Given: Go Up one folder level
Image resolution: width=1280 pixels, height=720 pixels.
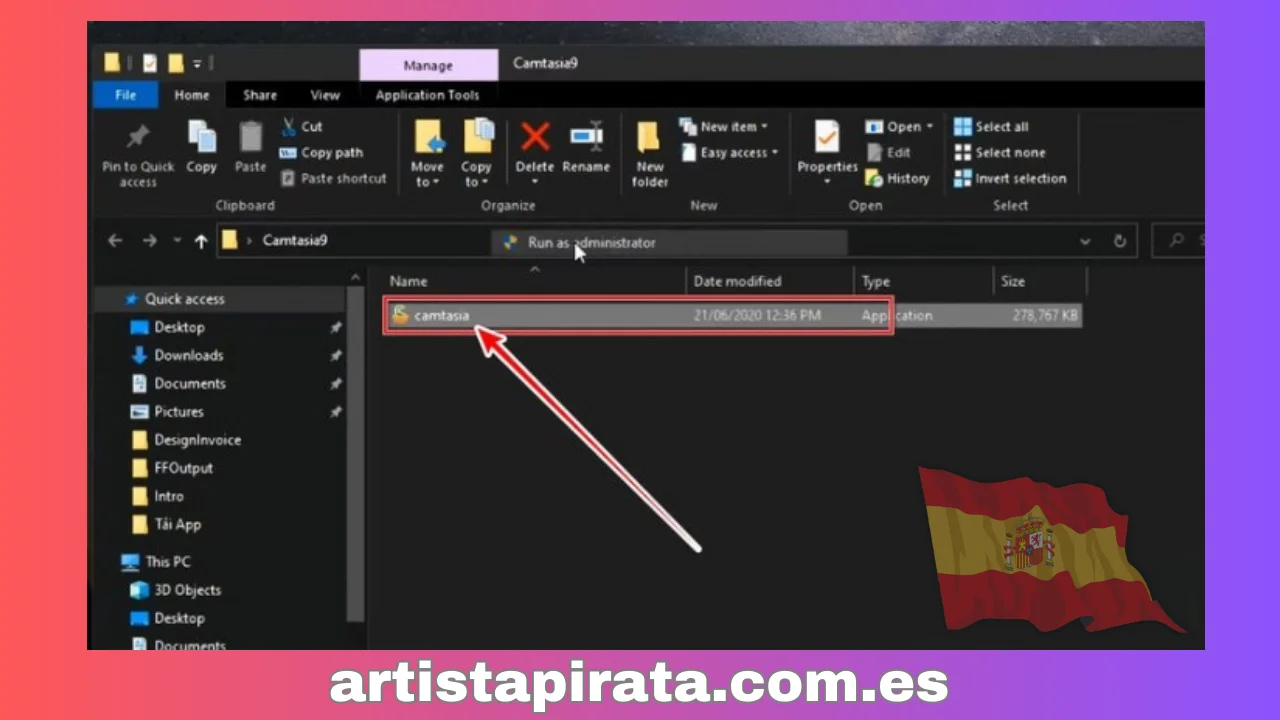Looking at the screenshot, I should (x=201, y=241).
